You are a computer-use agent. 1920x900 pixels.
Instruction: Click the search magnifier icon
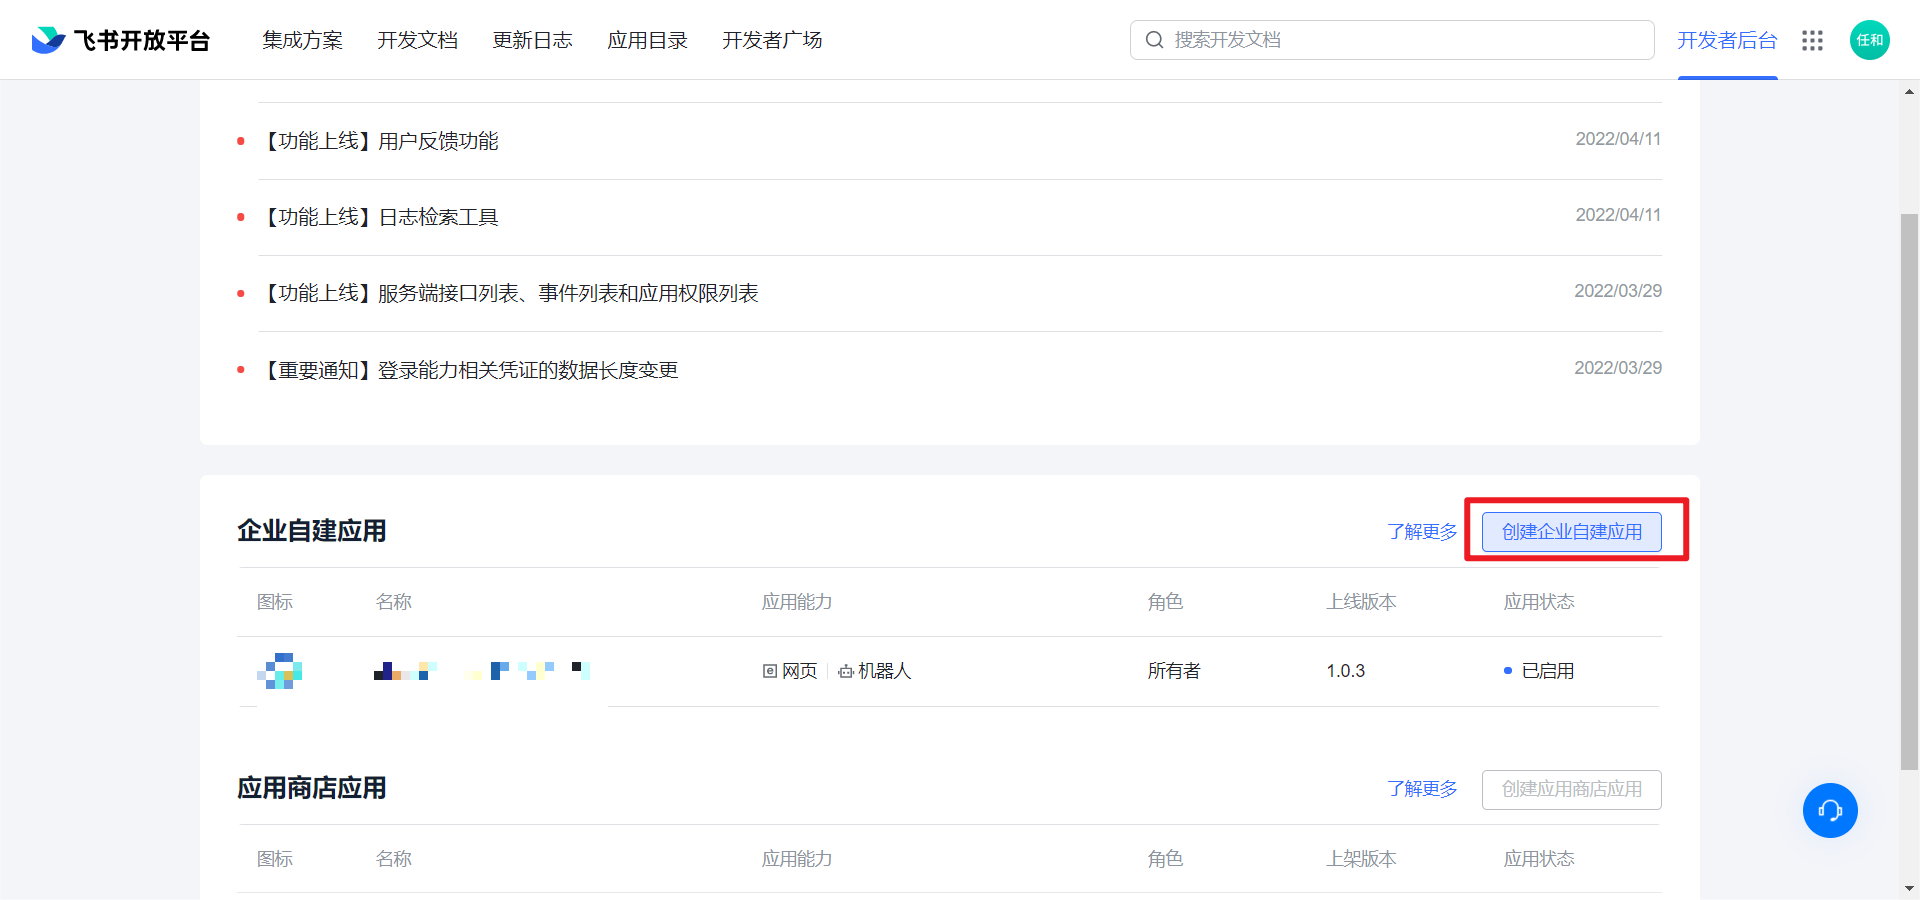(1155, 39)
